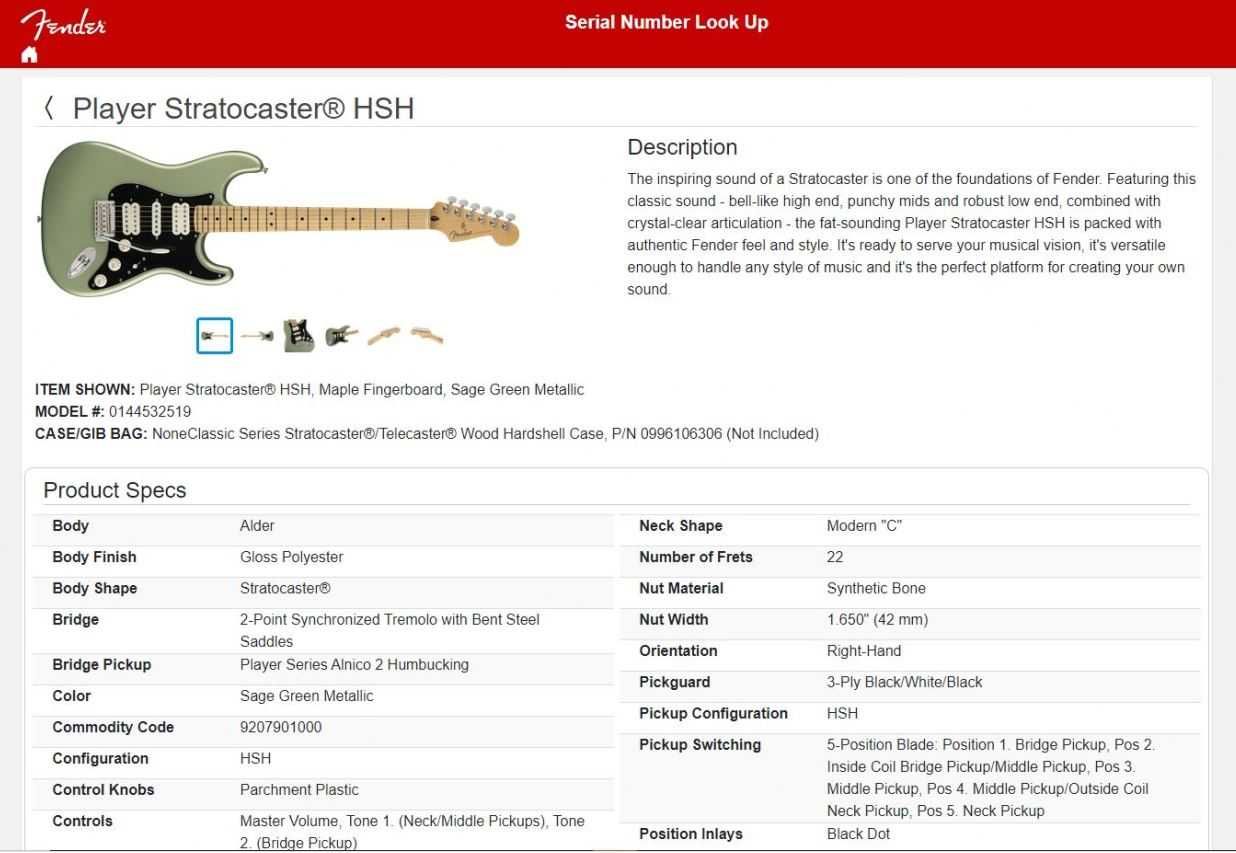Image resolution: width=1236 pixels, height=853 pixels.
Task: Click the Description heading
Action: [682, 147]
